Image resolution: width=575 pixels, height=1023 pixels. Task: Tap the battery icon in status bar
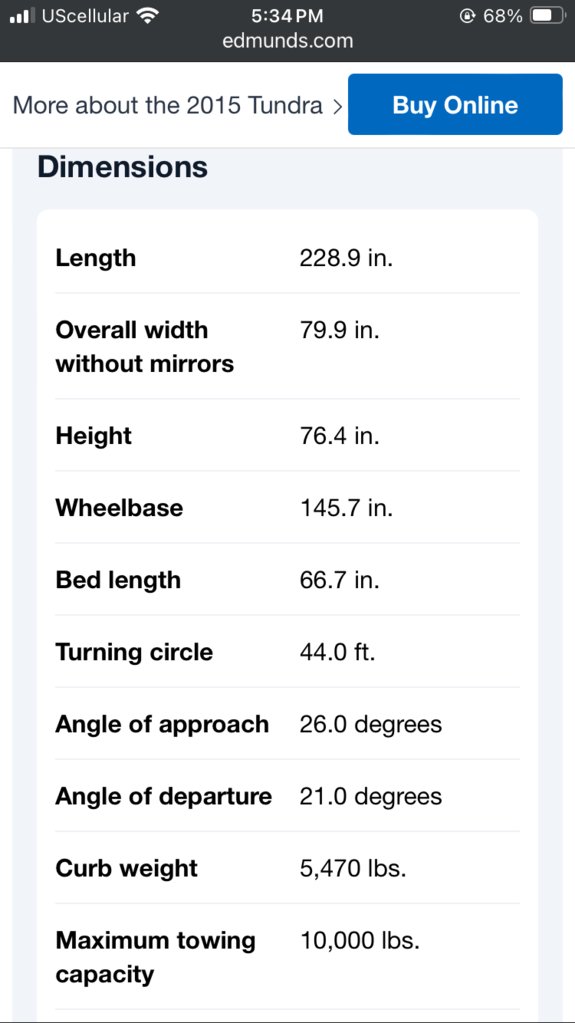pos(548,16)
